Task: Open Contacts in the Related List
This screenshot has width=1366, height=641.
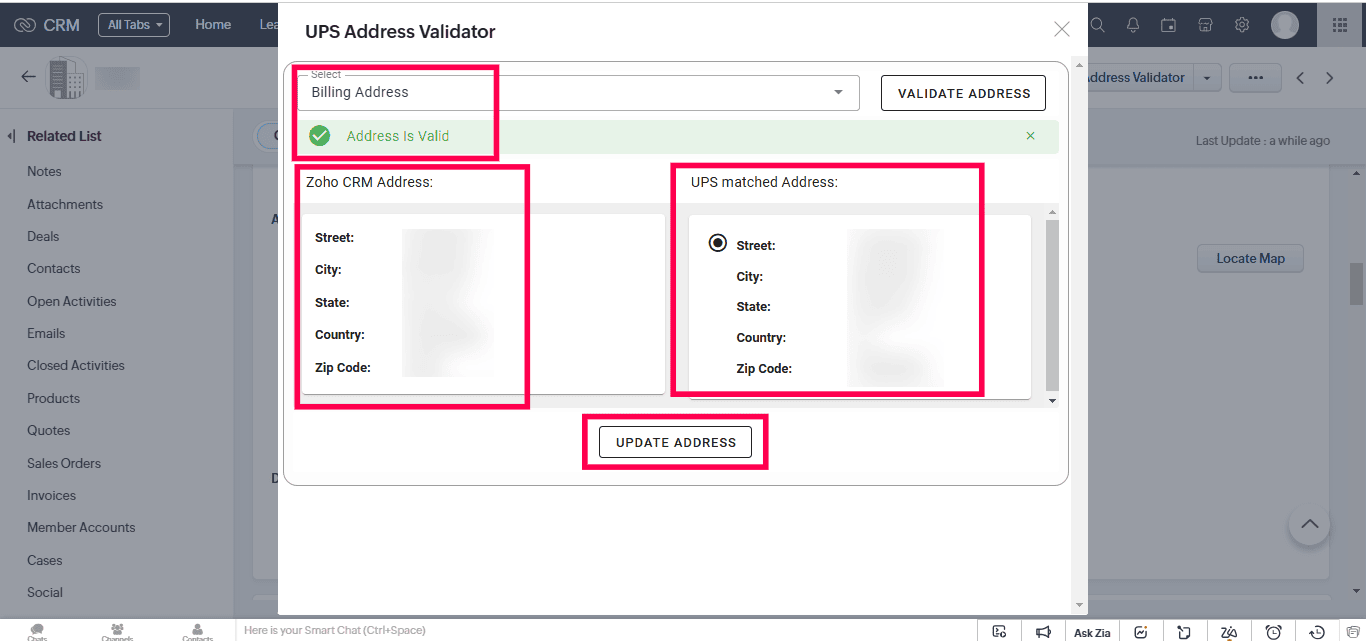Action: coord(54,268)
